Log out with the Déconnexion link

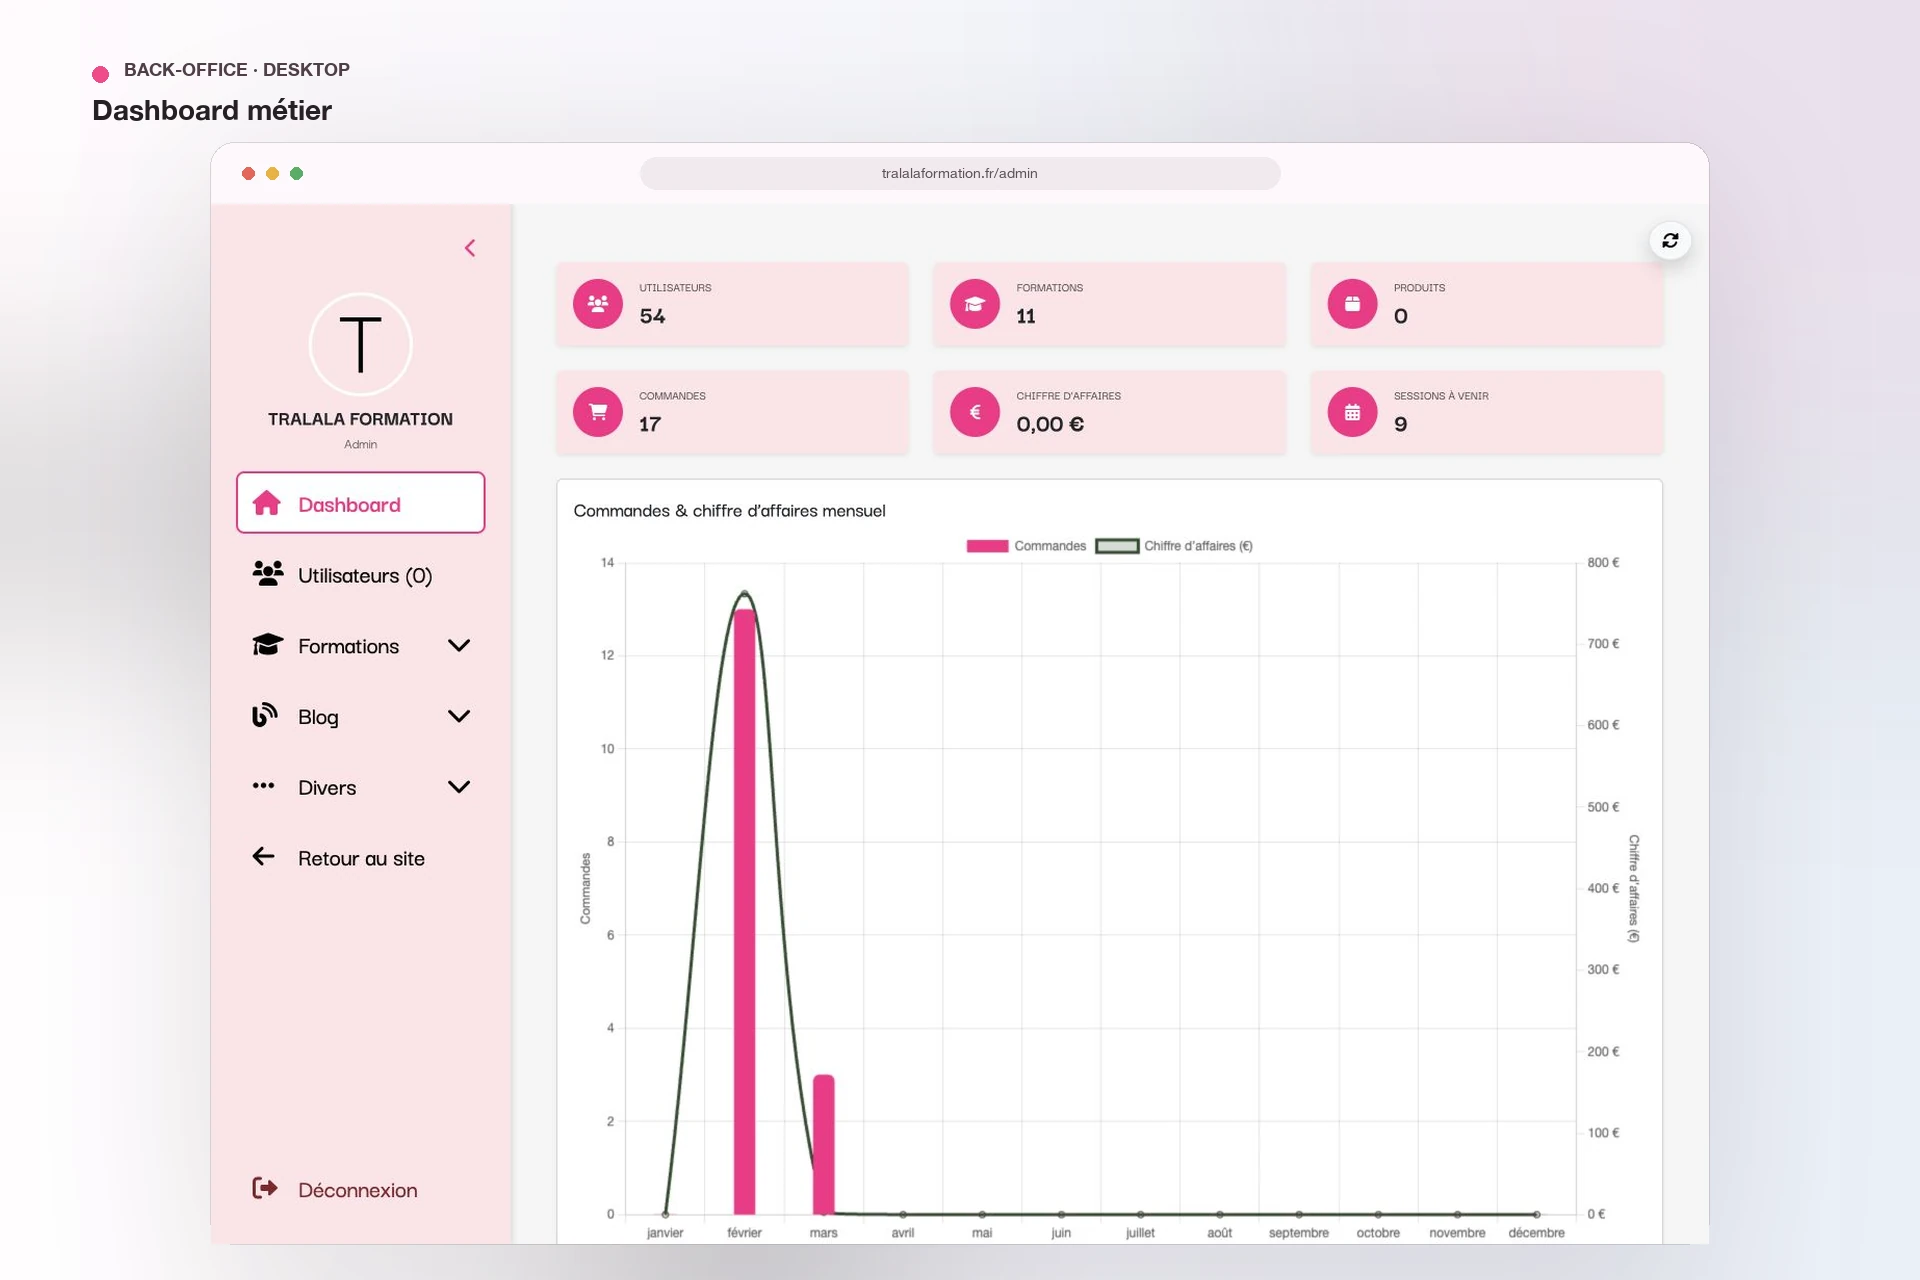pyautogui.click(x=357, y=1190)
